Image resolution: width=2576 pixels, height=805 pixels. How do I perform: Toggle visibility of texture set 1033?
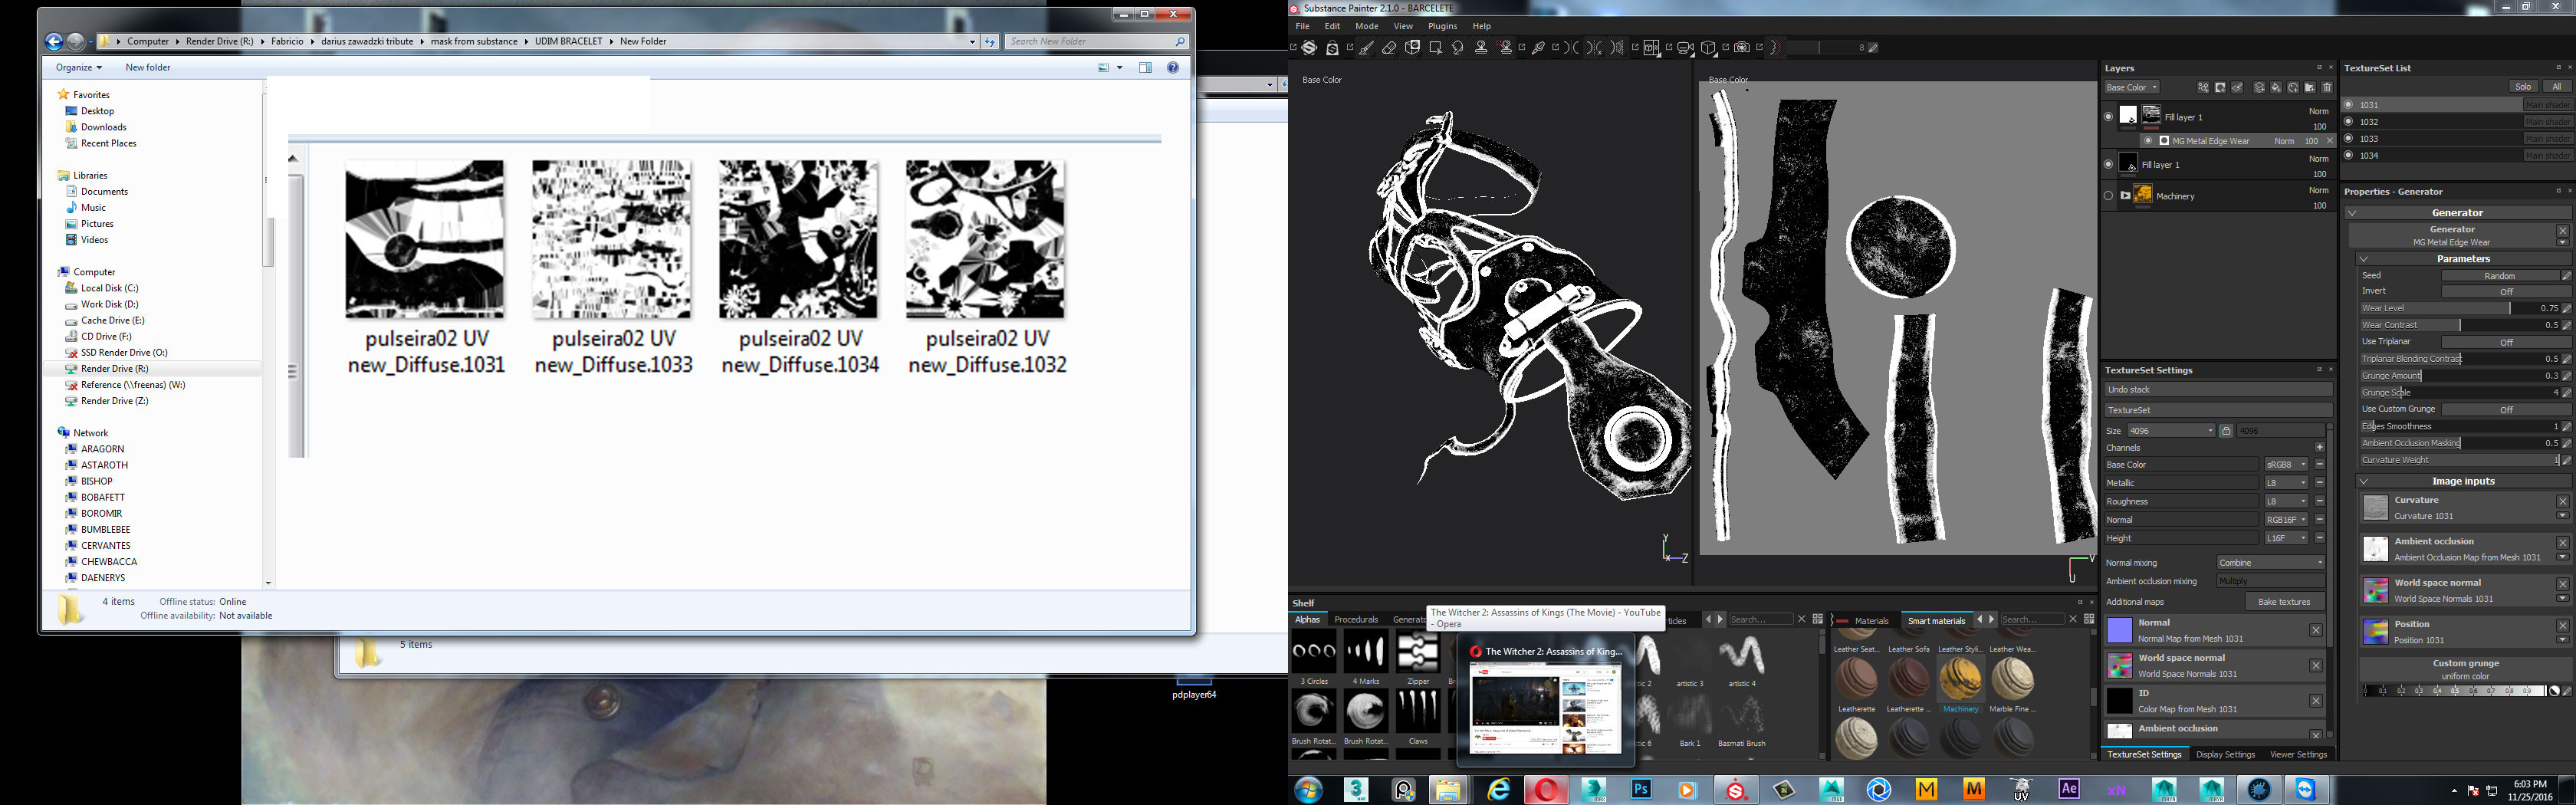tap(2349, 138)
